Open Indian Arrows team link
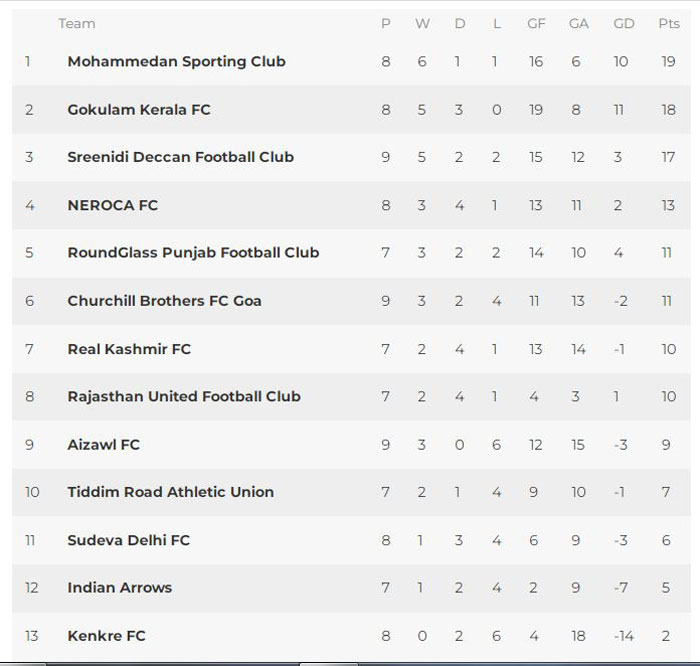The height and width of the screenshot is (666, 700). 120,587
